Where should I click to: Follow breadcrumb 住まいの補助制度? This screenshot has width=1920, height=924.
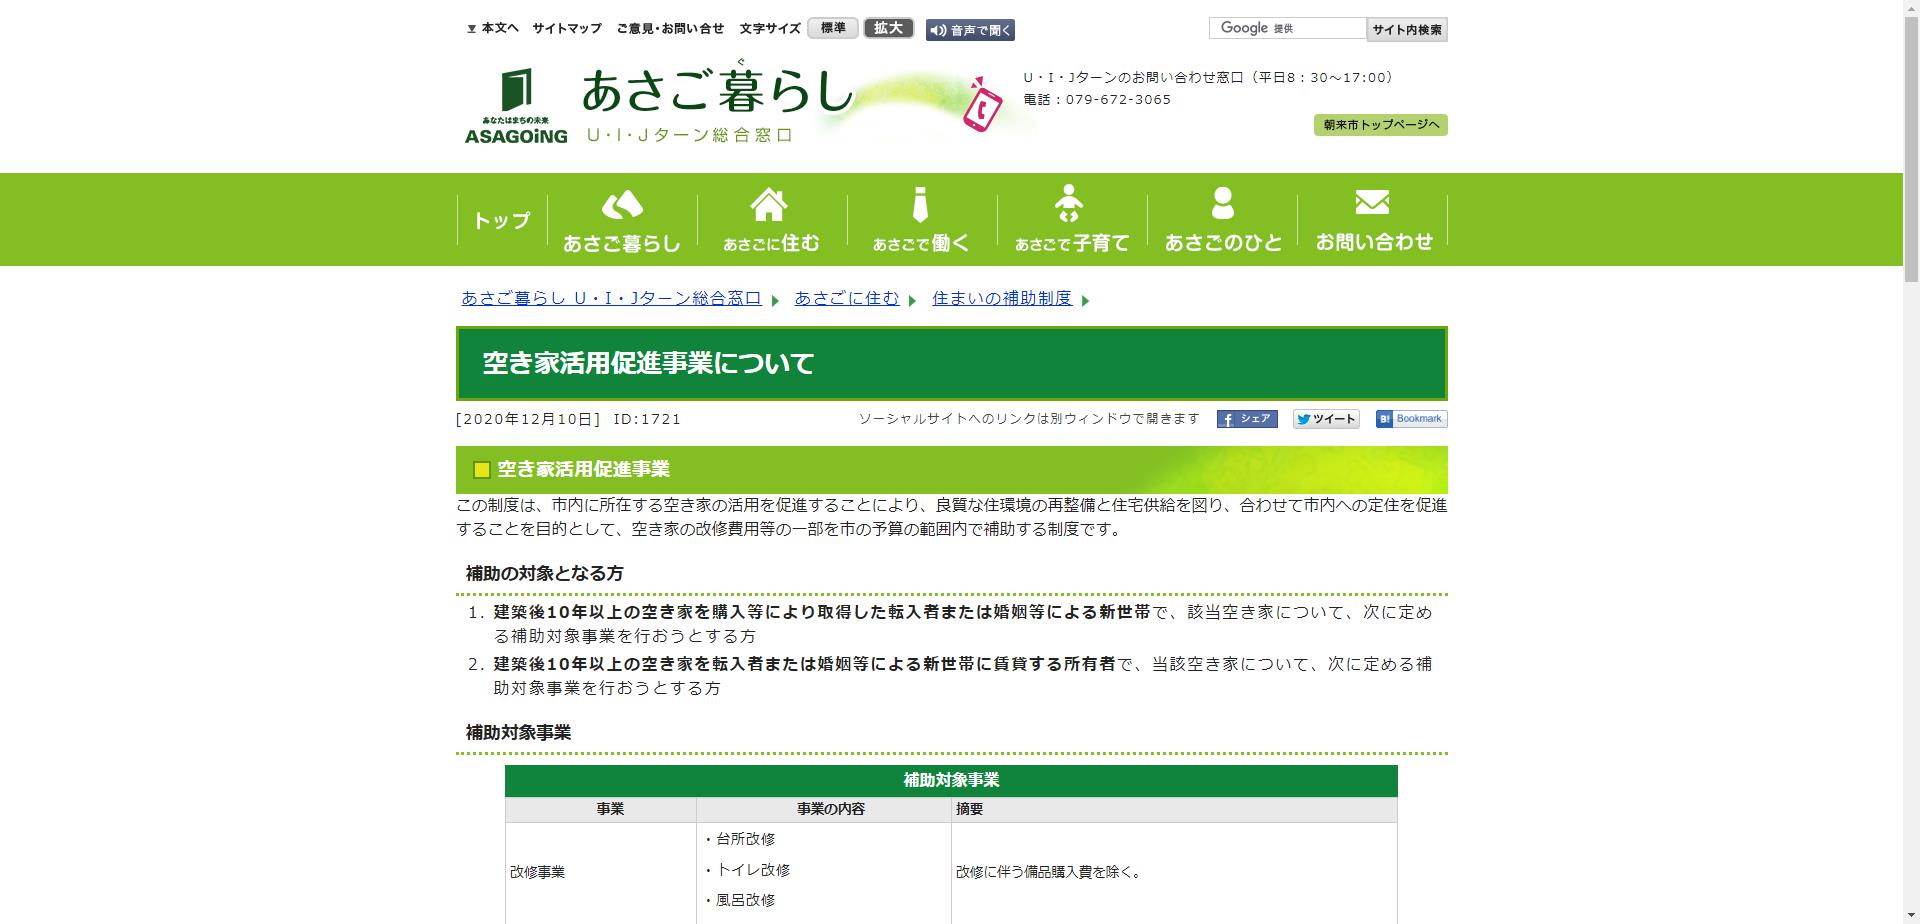coord(1002,298)
